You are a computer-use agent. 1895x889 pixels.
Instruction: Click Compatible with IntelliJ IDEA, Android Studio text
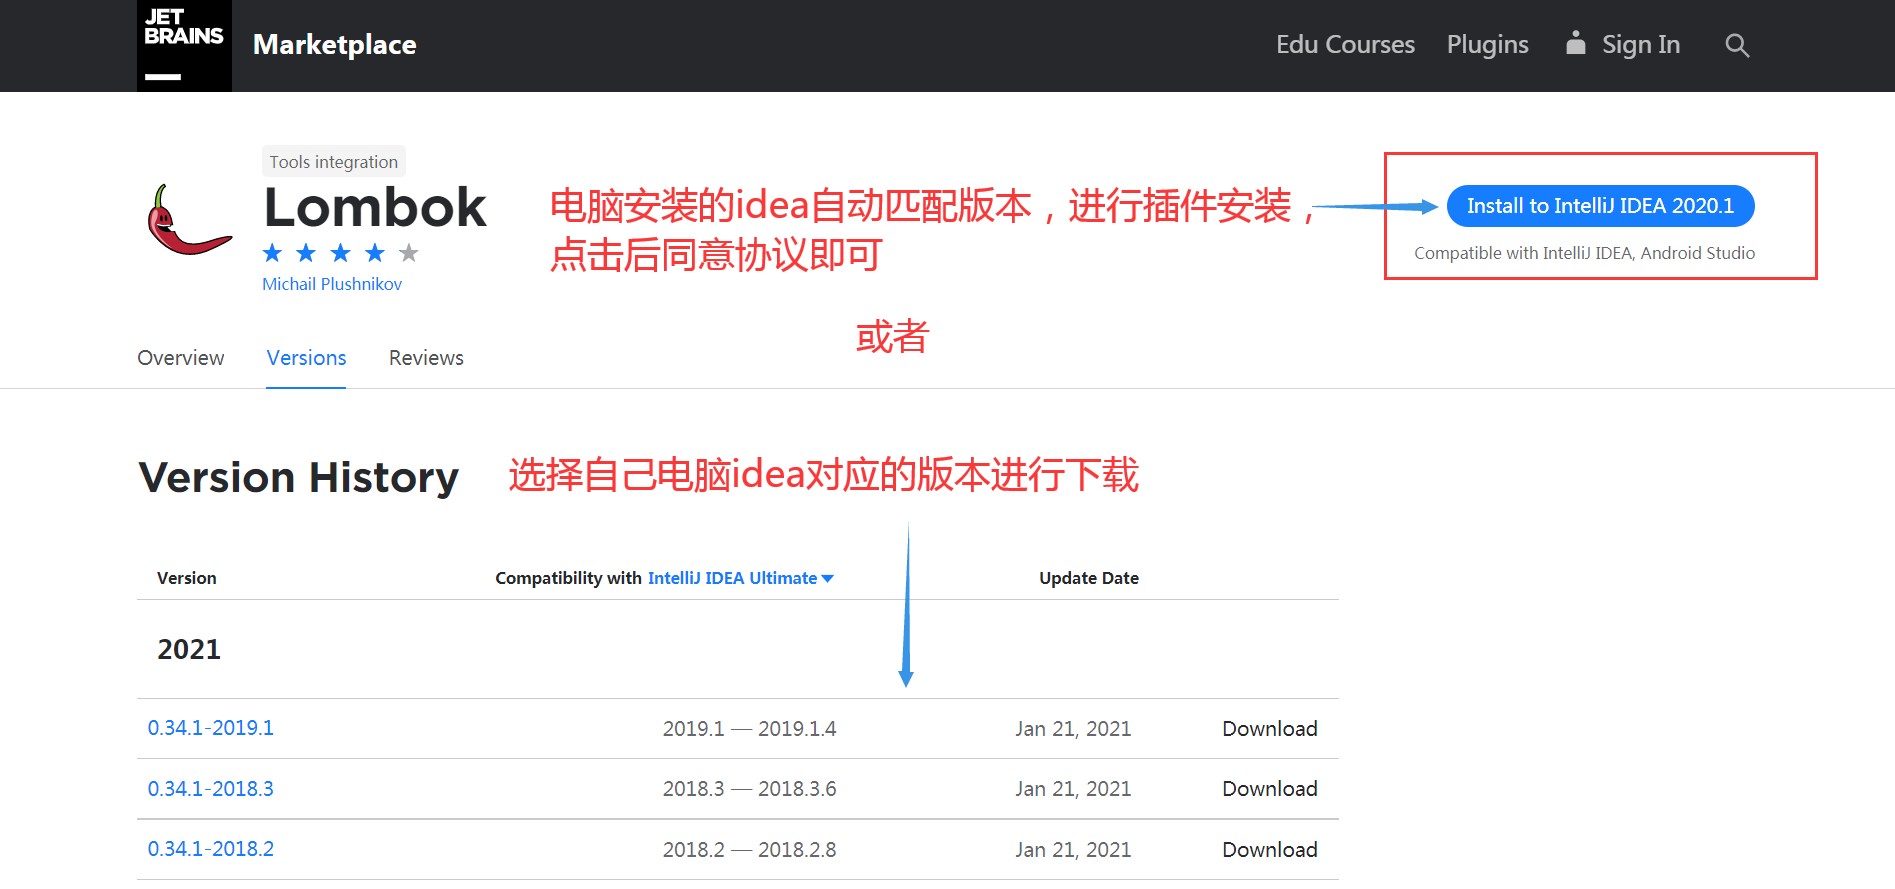pos(1585,253)
